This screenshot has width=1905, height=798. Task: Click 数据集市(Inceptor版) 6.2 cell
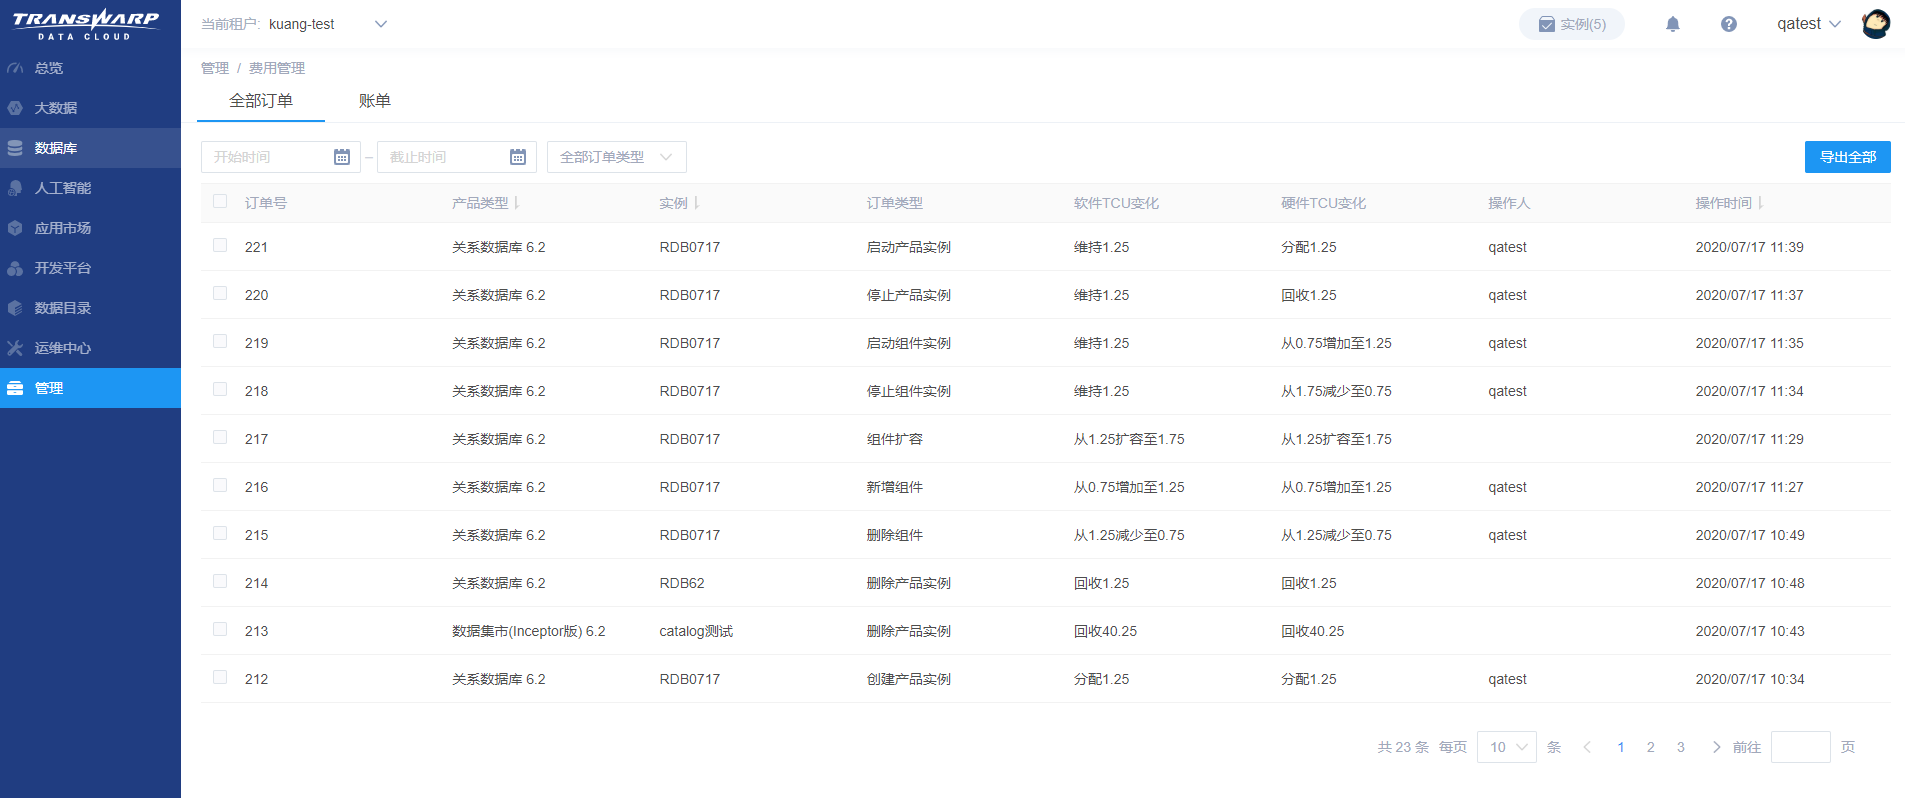click(x=529, y=631)
